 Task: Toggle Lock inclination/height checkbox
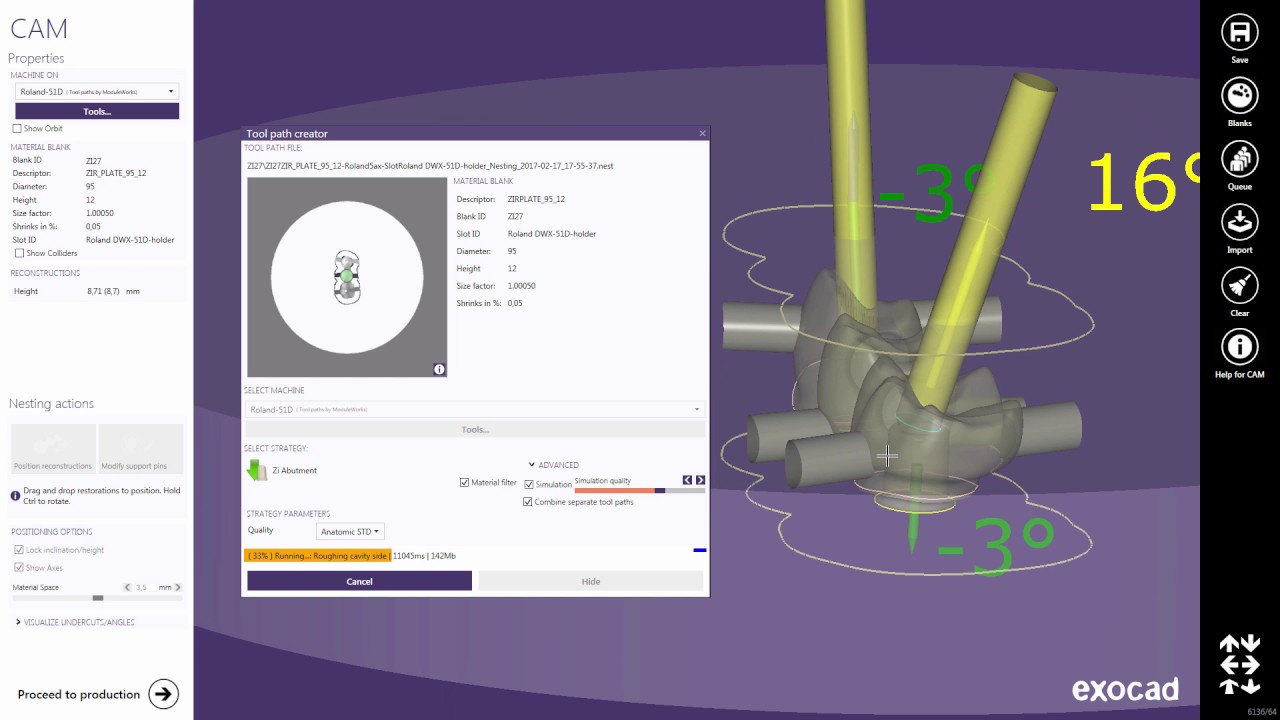(19, 550)
